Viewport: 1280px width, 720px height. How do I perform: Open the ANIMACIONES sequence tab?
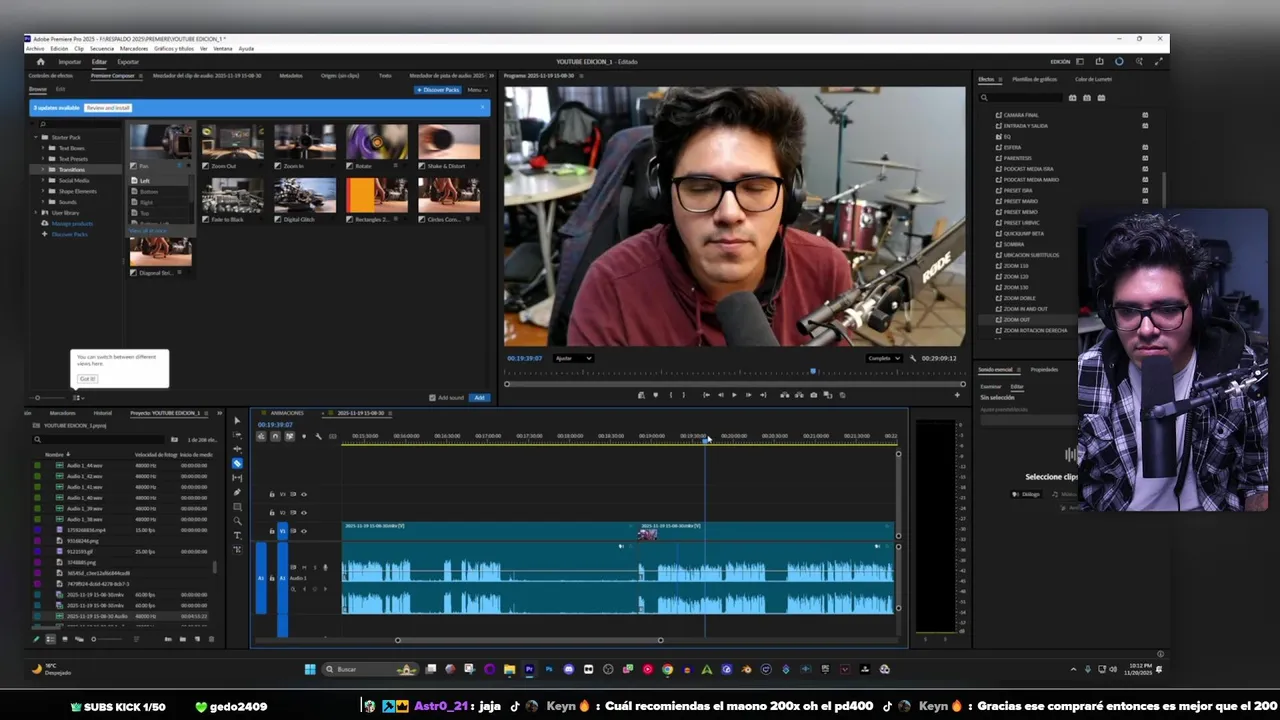coord(287,413)
